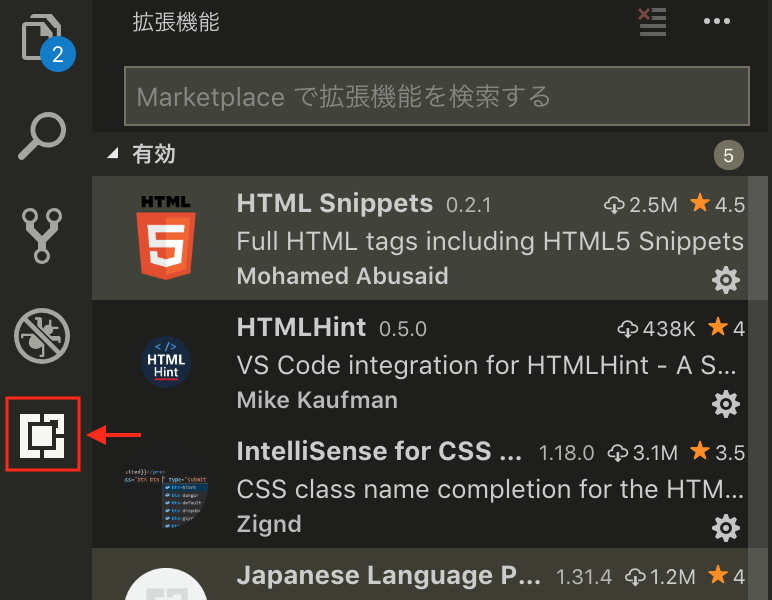Click the HTMLHint round logo icon
The image size is (772, 600).
pos(166,362)
